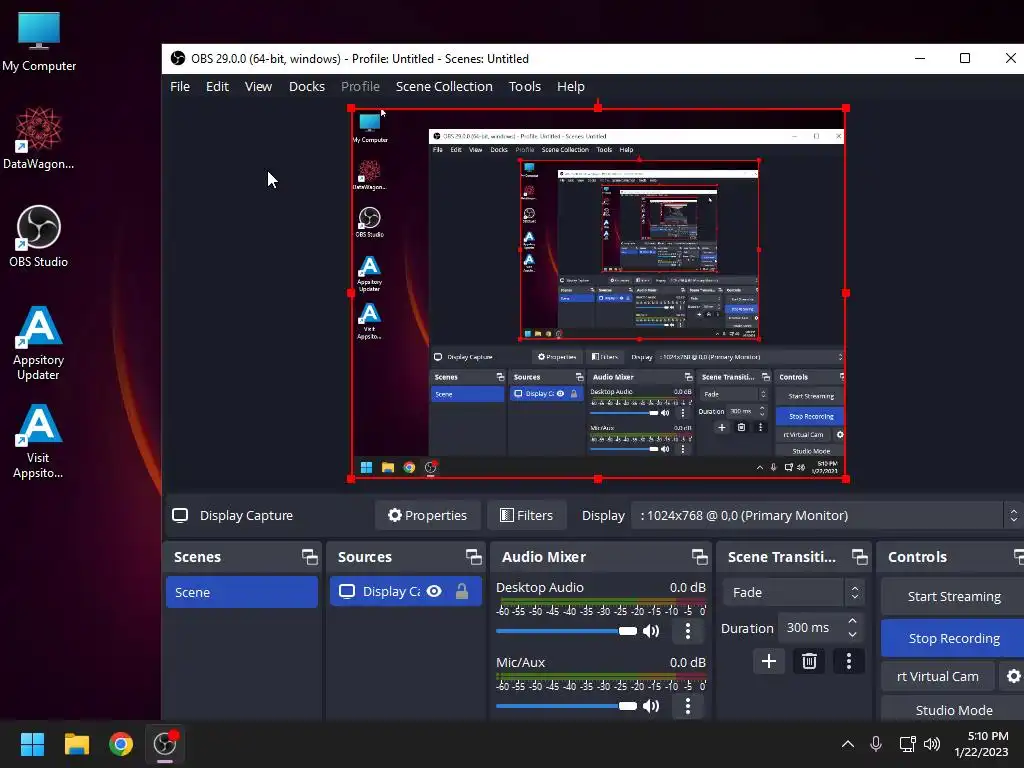Open the View menu
This screenshot has width=1024, height=768.
pyautogui.click(x=259, y=86)
